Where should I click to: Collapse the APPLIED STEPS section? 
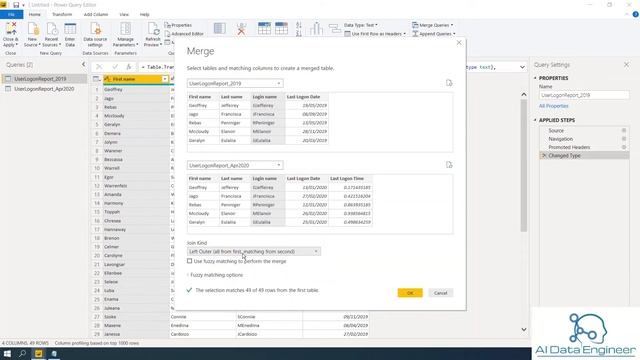tap(535, 120)
